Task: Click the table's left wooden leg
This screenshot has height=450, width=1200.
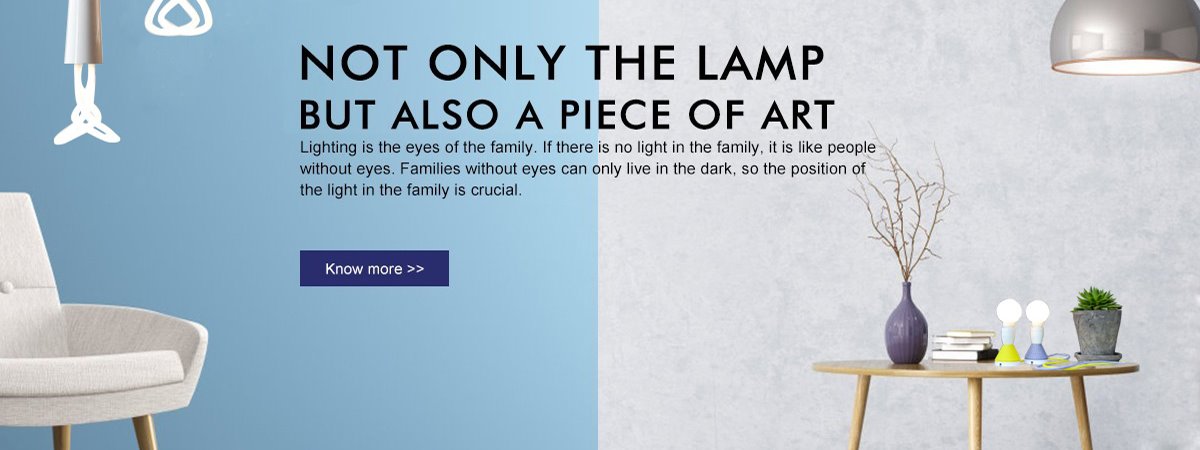Action: tap(859, 412)
